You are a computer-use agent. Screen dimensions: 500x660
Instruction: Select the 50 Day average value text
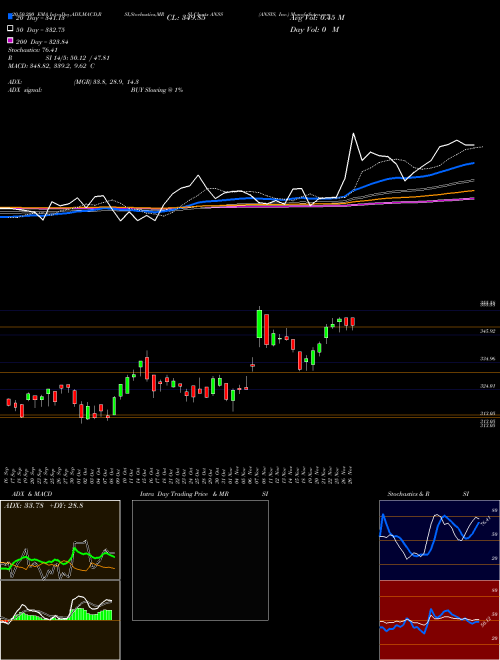40,30
